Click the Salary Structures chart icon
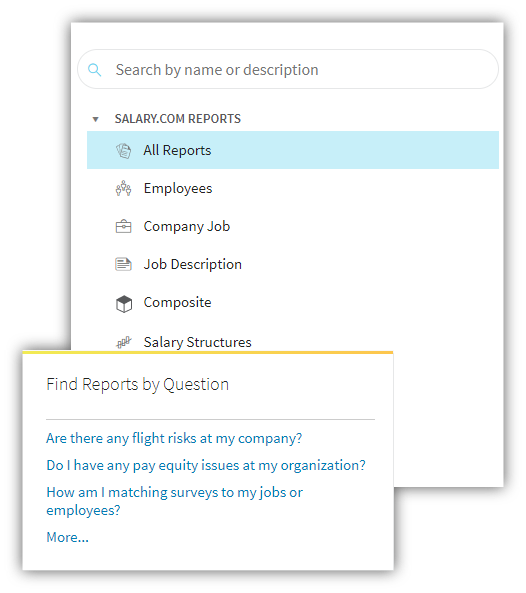526x593 pixels. click(124, 342)
